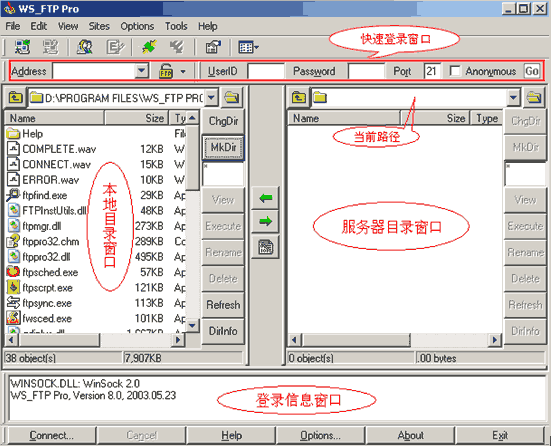Click the local MkDir button
The height and width of the screenshot is (446, 551).
tap(223, 148)
